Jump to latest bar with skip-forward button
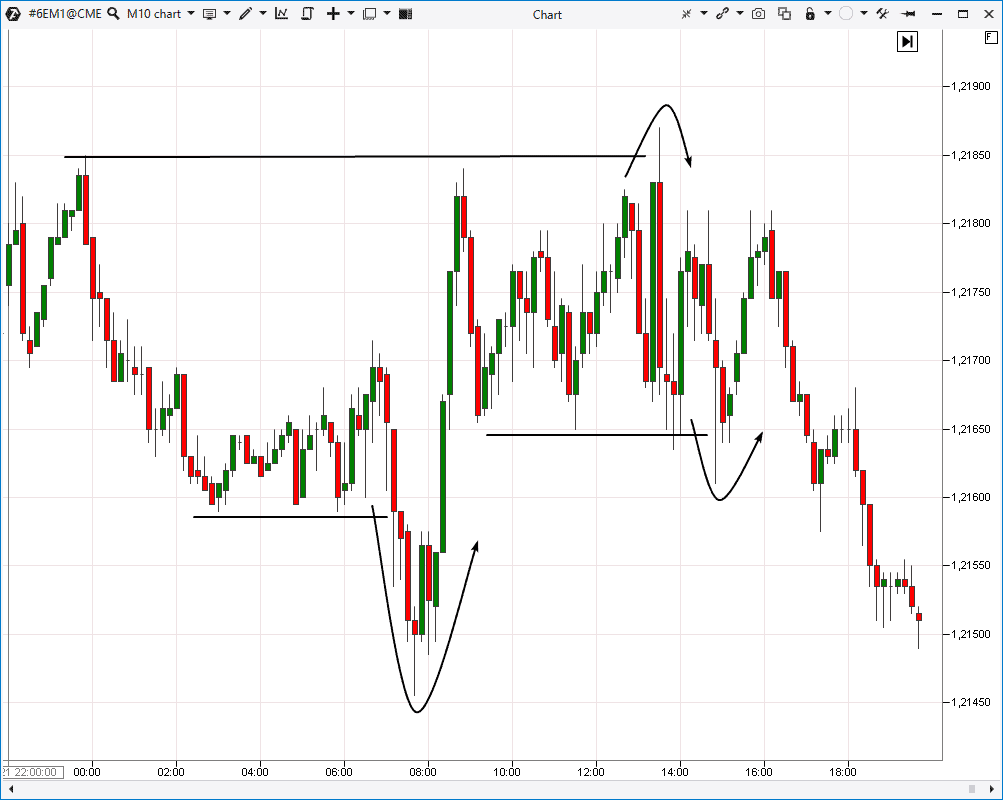Image resolution: width=1003 pixels, height=800 pixels. pos(907,41)
